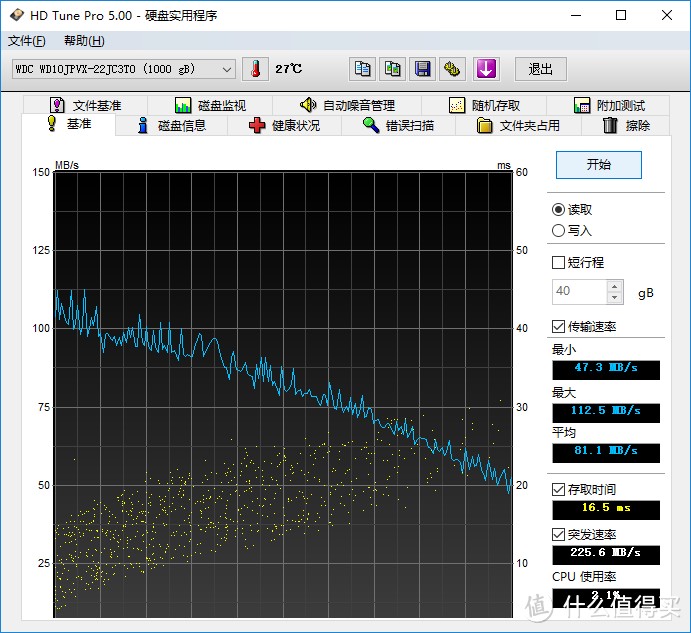Decrease short stroke value with down arrow
Viewport: 691px width, 633px height.
[615, 298]
